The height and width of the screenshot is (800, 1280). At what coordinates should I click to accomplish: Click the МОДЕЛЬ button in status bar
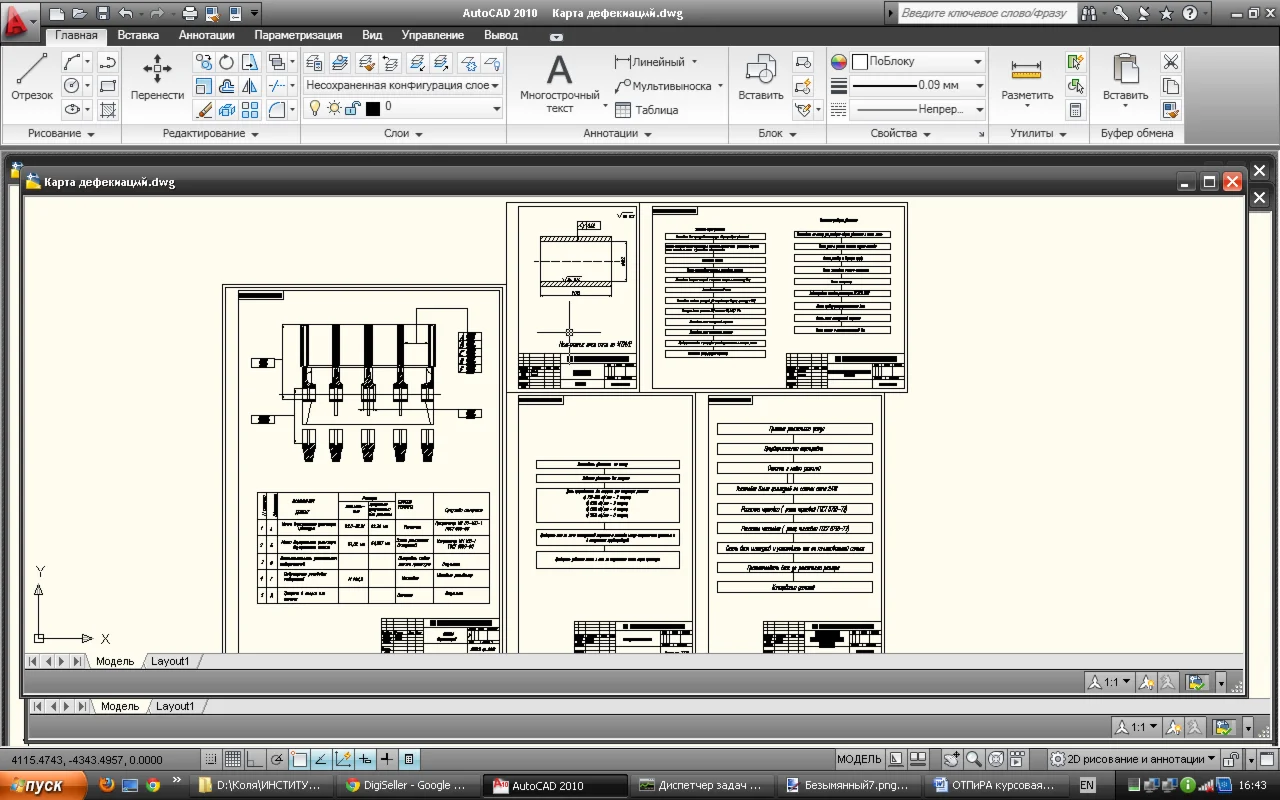(859, 759)
